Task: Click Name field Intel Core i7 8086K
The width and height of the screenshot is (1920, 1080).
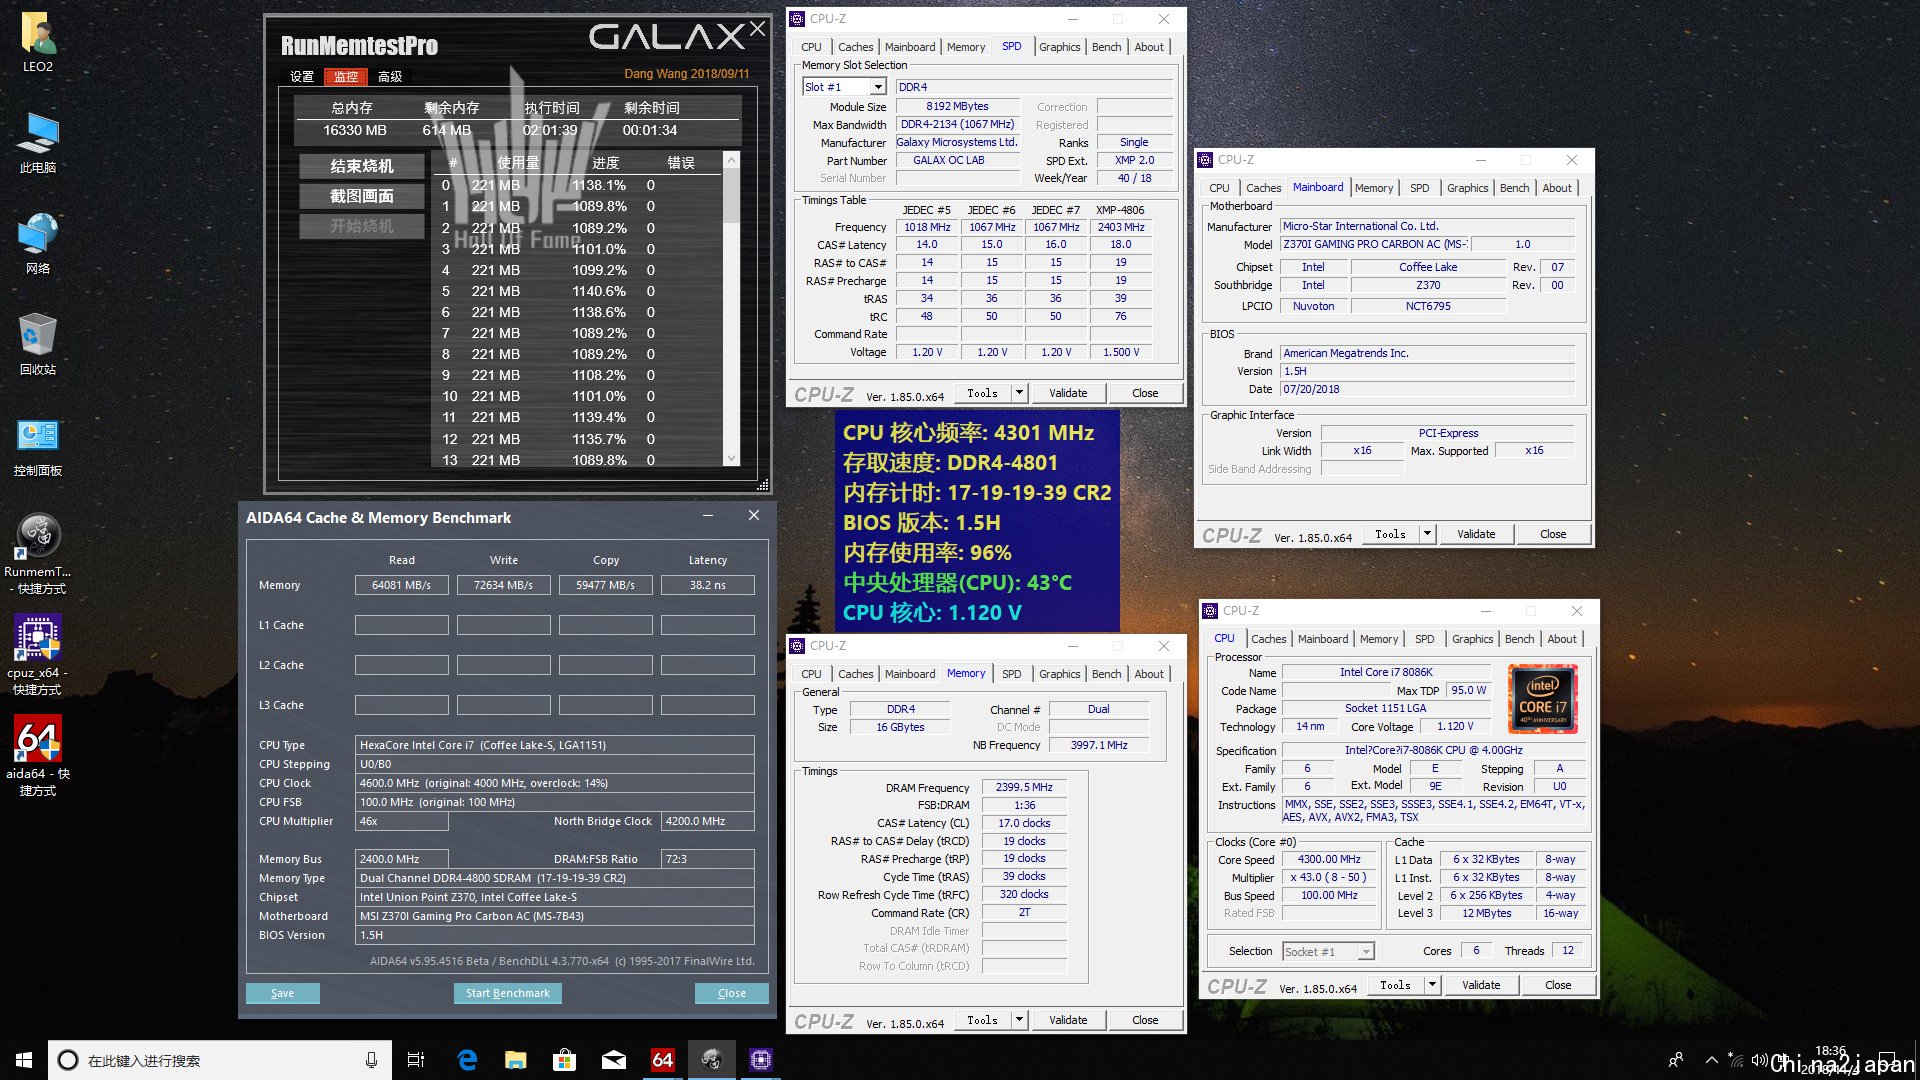Action: (1386, 672)
